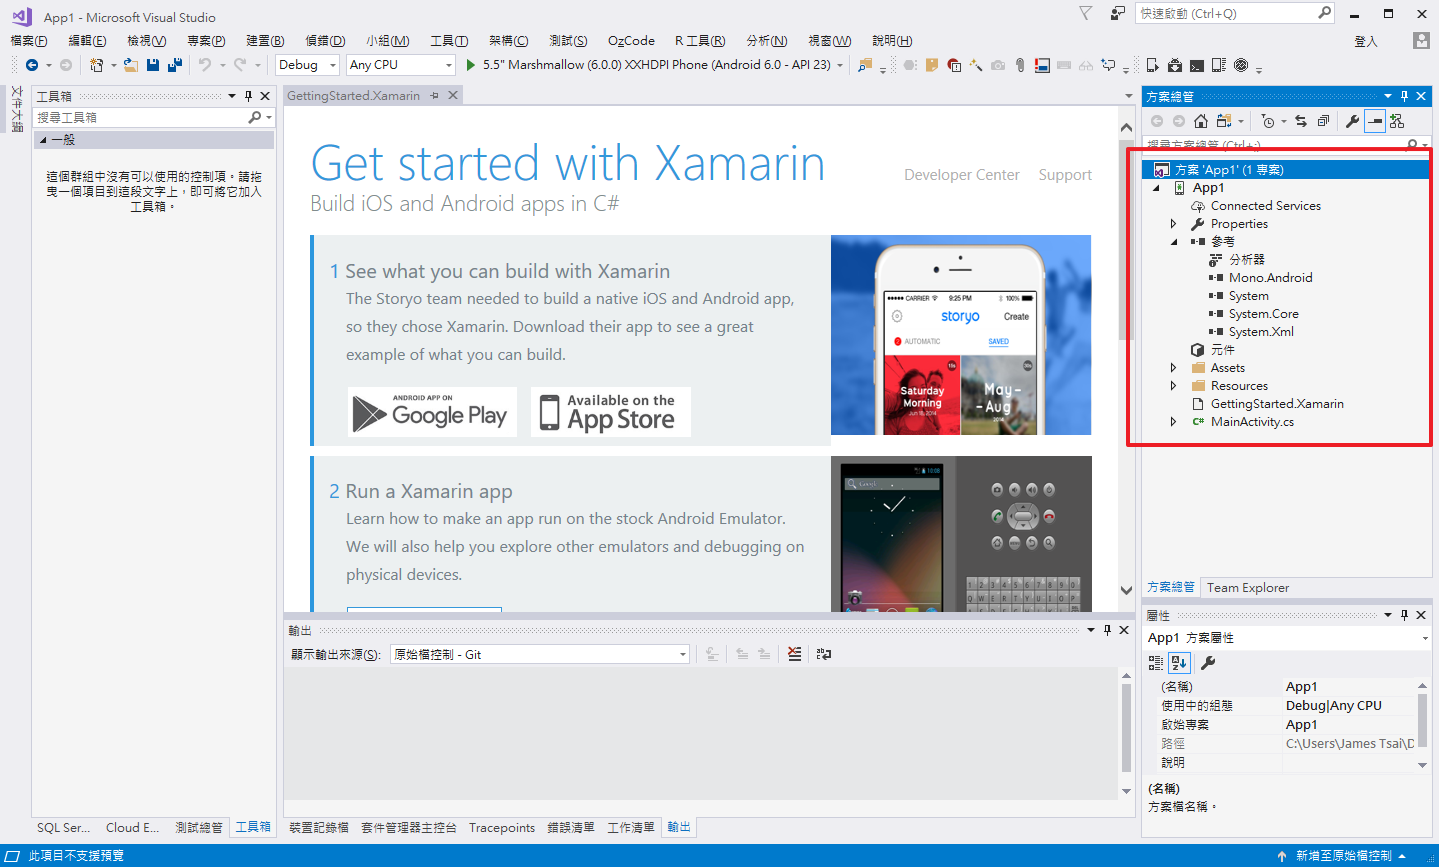
Task: Click the Google Play badge
Action: [432, 412]
